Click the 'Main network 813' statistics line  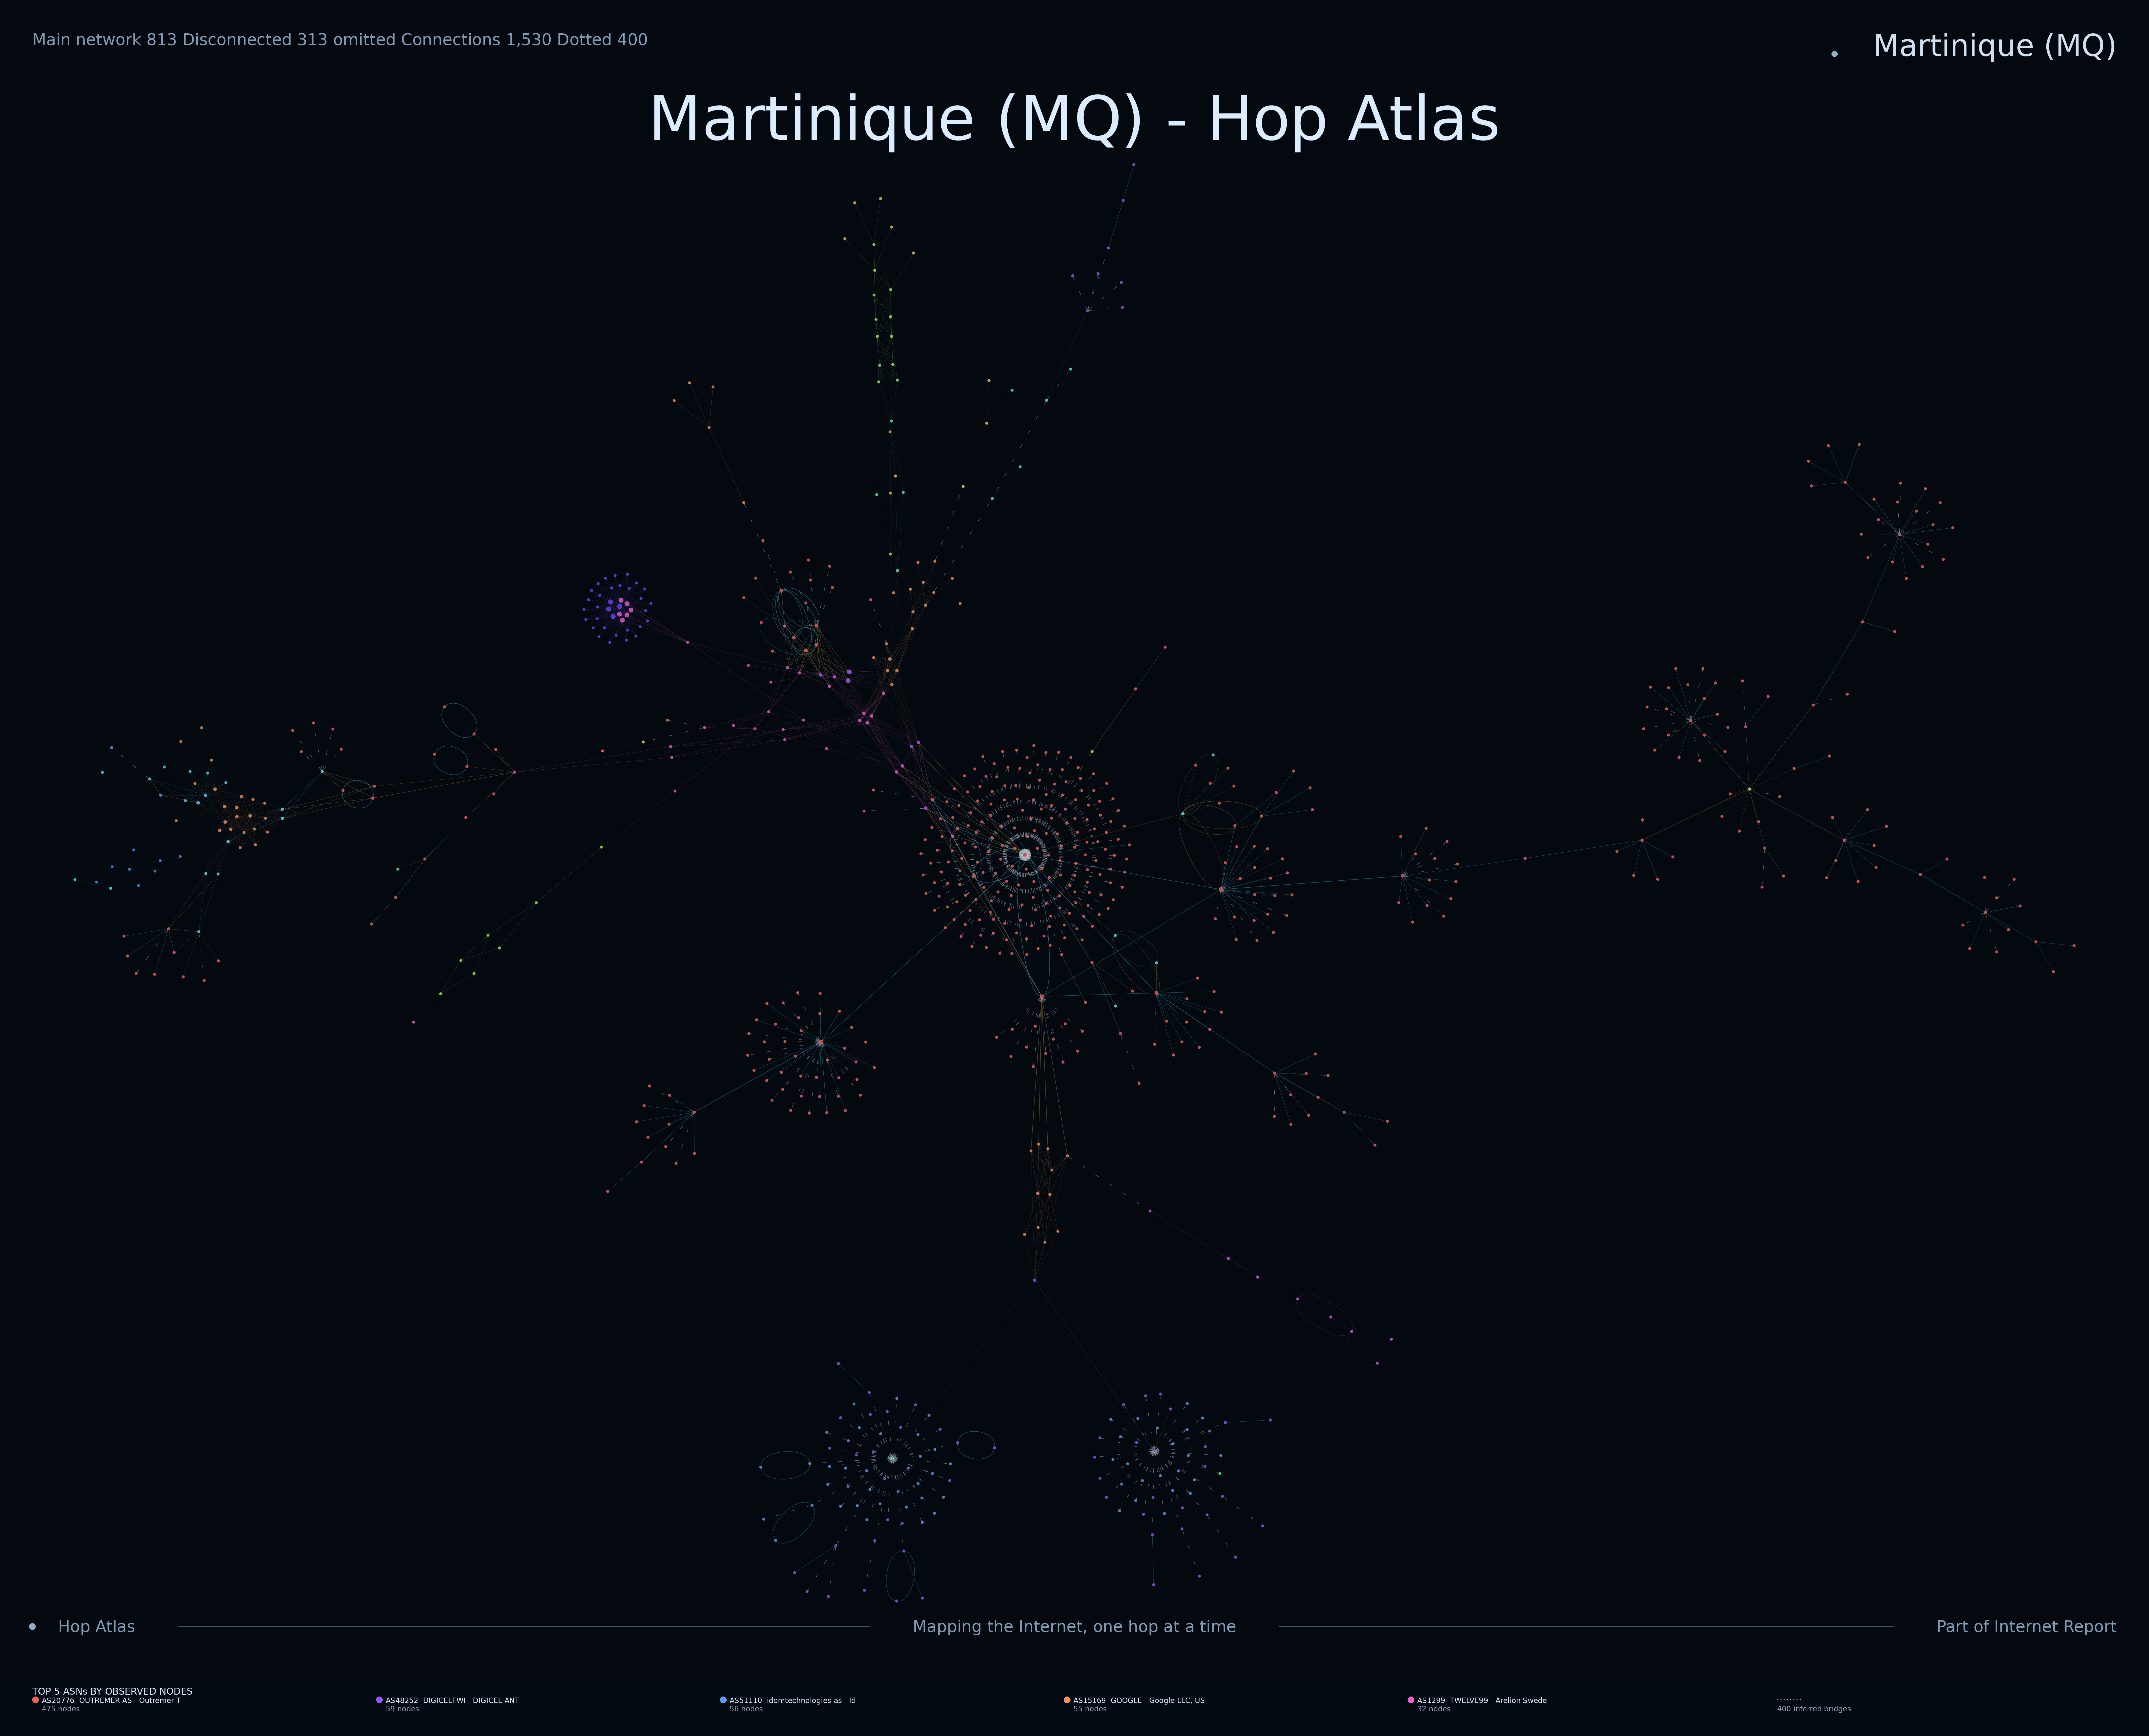pos(340,40)
